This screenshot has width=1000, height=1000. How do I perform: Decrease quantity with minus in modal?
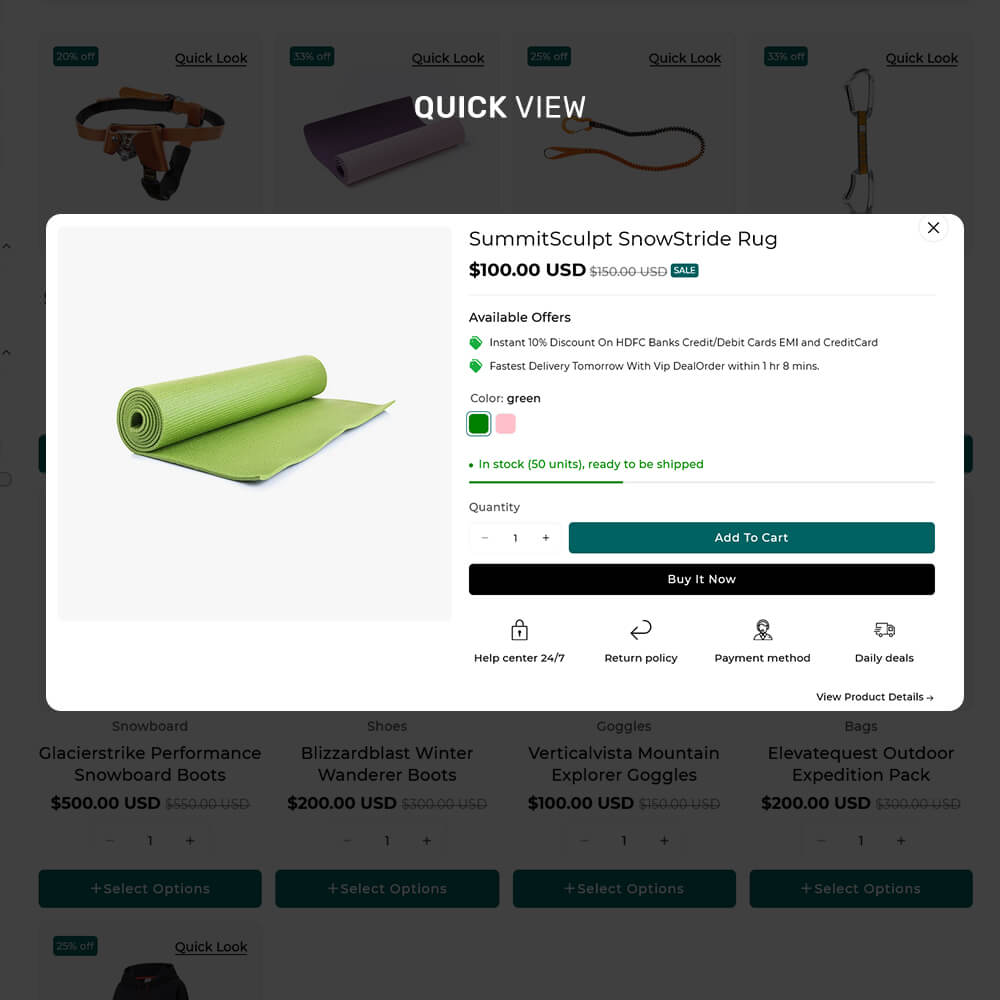(485, 538)
